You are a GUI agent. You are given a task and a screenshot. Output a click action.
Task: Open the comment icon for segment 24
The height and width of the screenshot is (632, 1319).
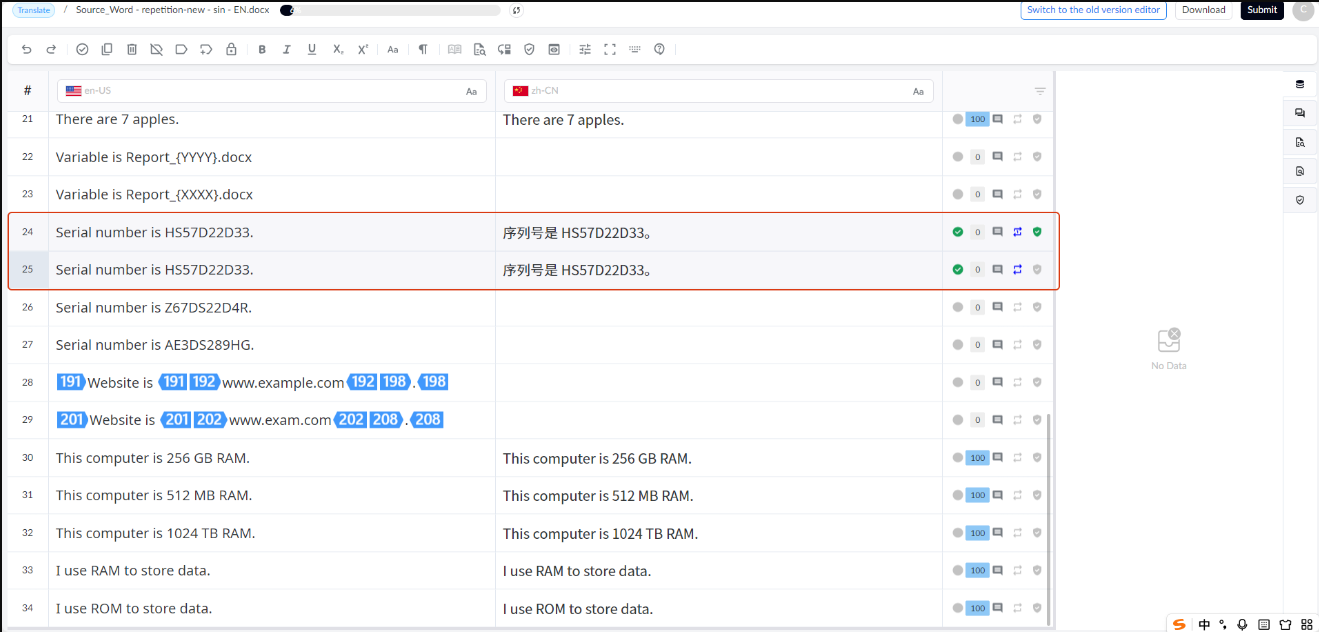997,232
